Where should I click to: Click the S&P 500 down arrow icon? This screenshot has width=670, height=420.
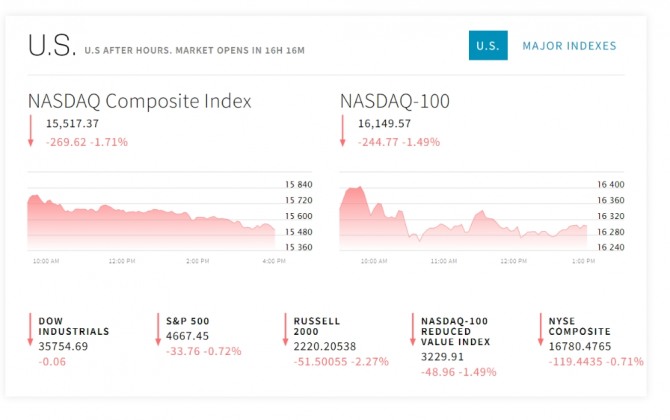pyautogui.click(x=158, y=329)
